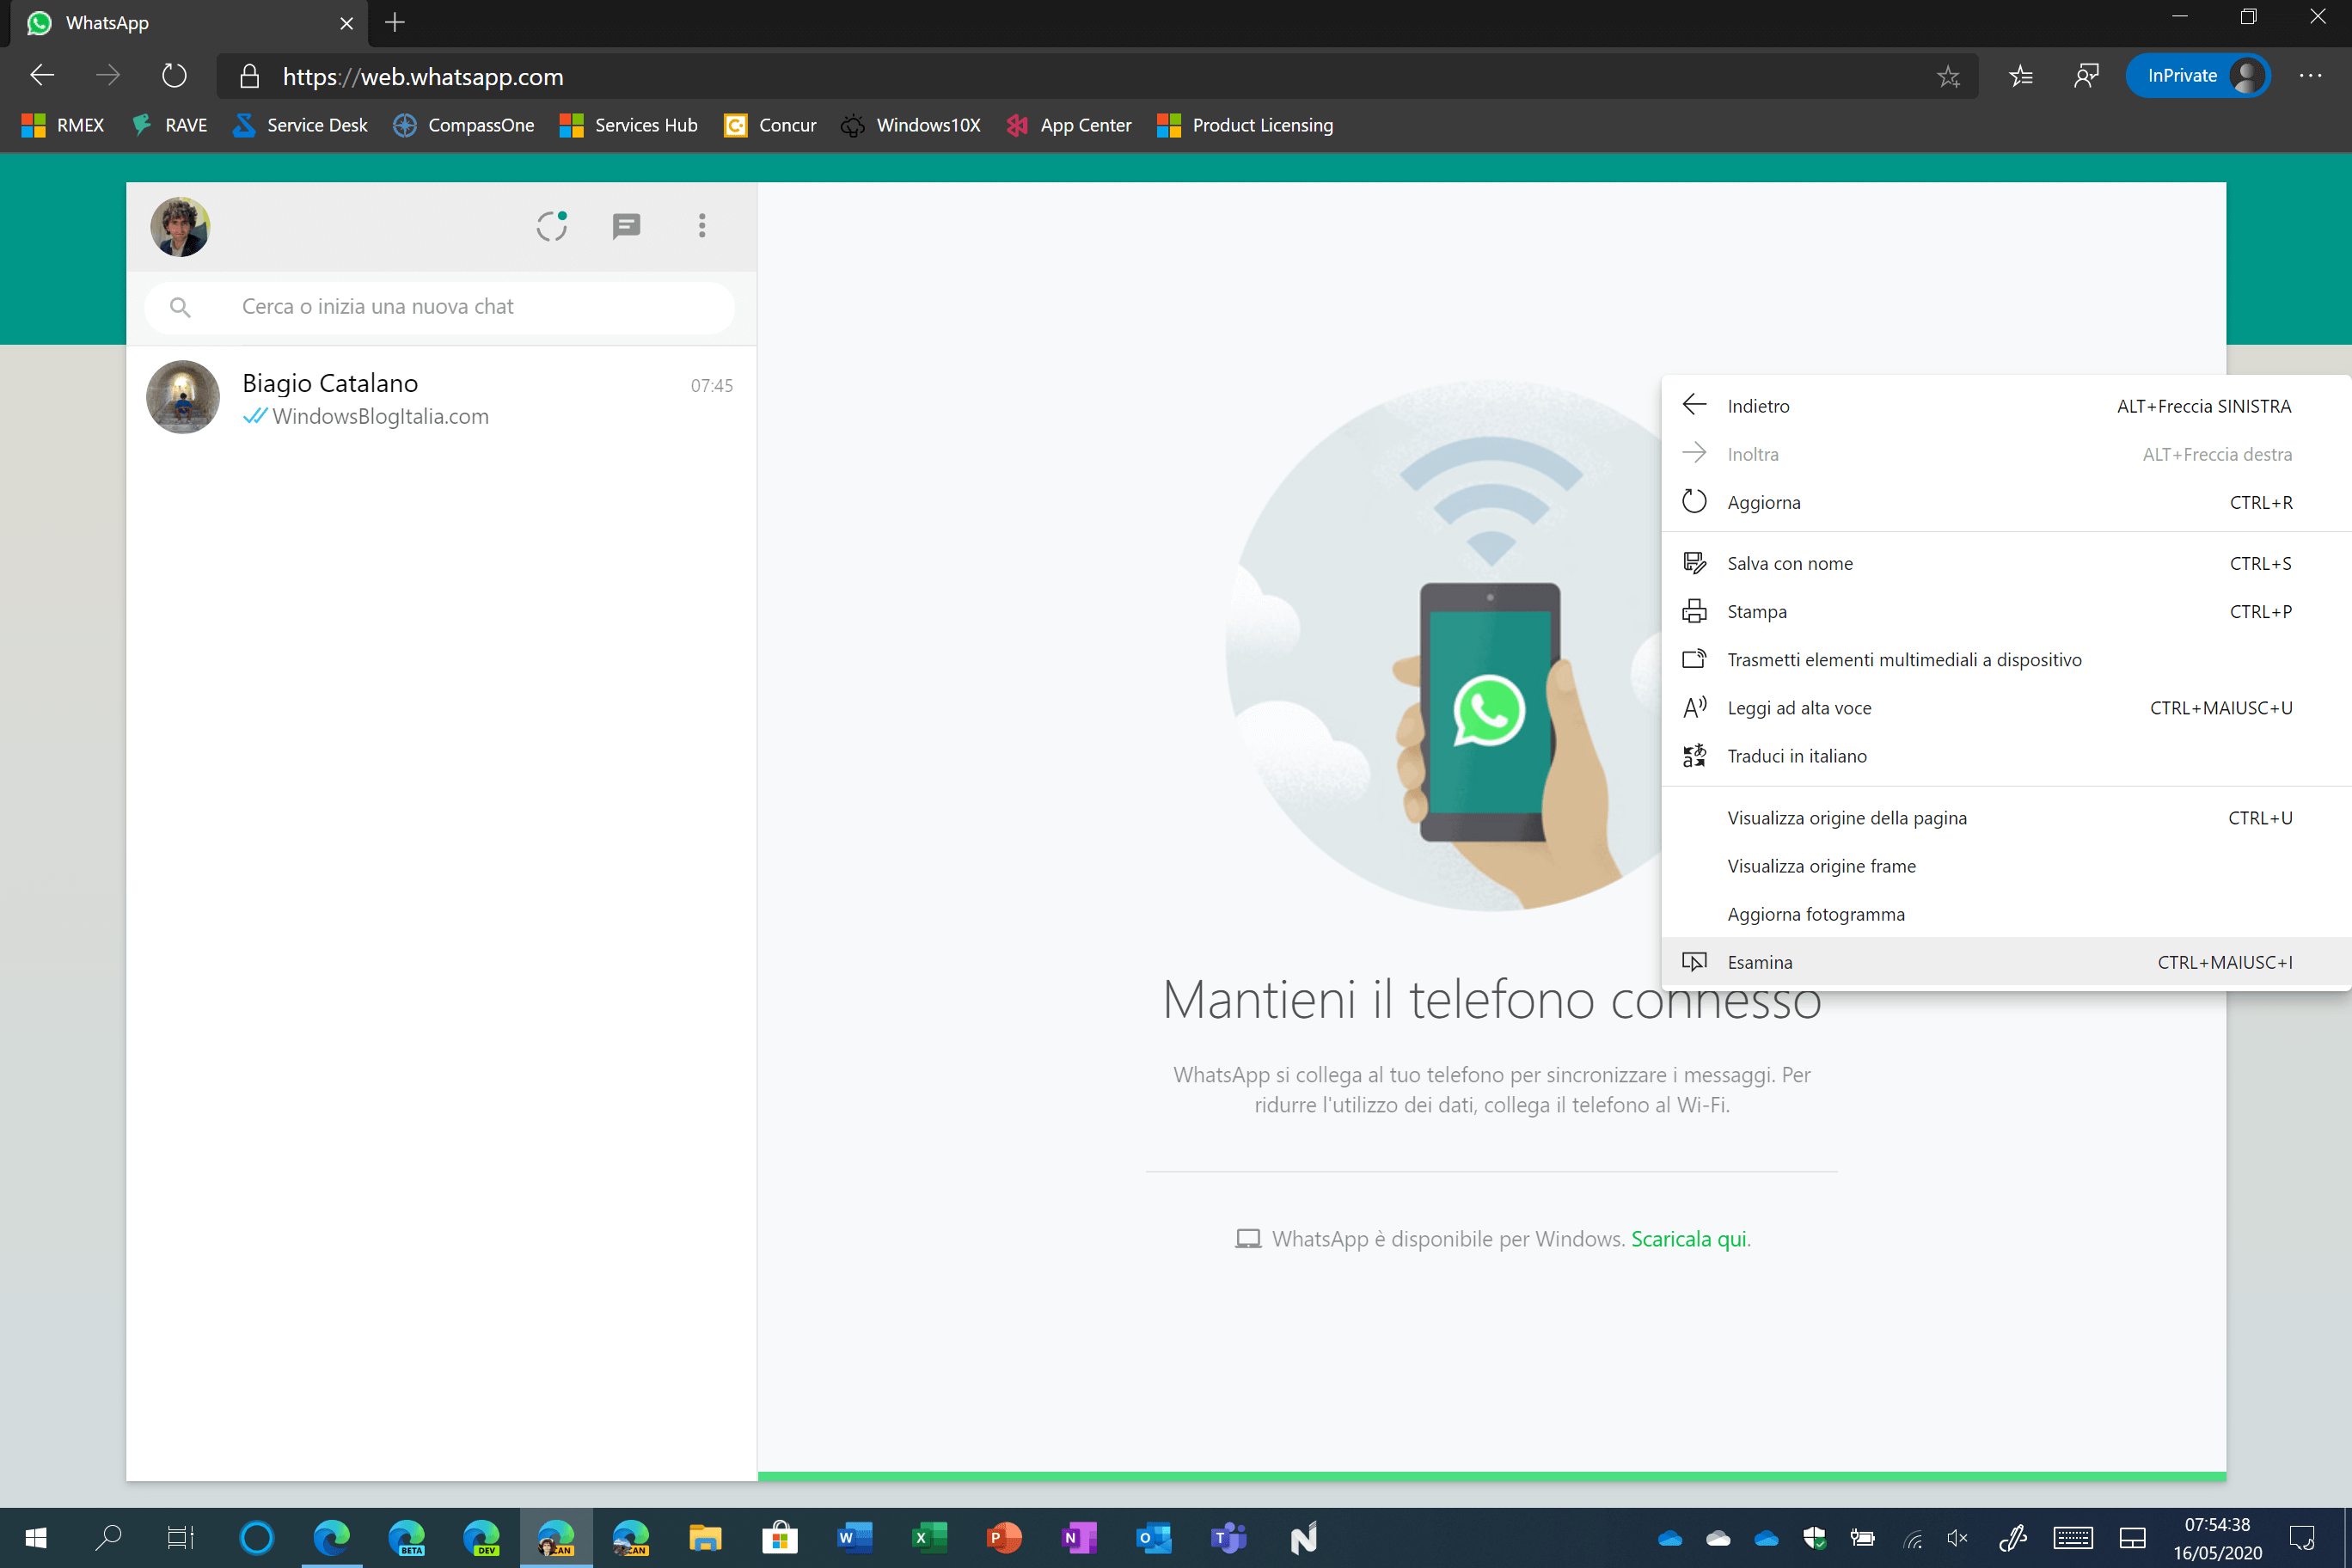Select the WhatsApp browser tab
Viewport: 2352px width, 1568px height.
point(189,23)
